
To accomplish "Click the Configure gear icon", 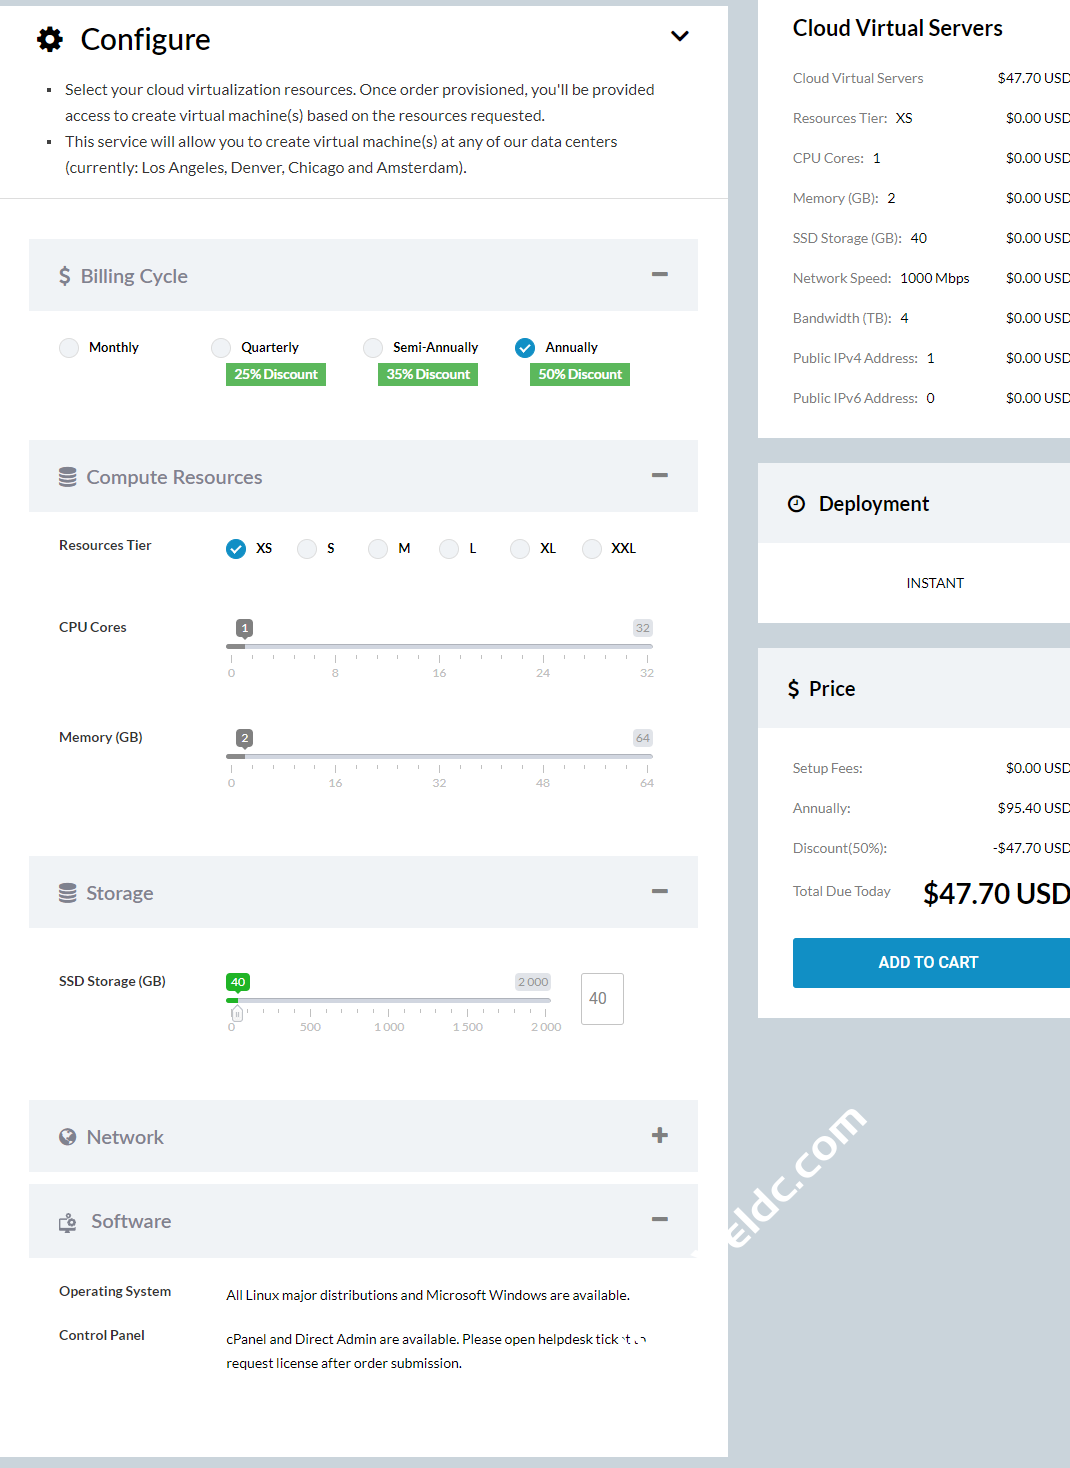I will 50,39.
